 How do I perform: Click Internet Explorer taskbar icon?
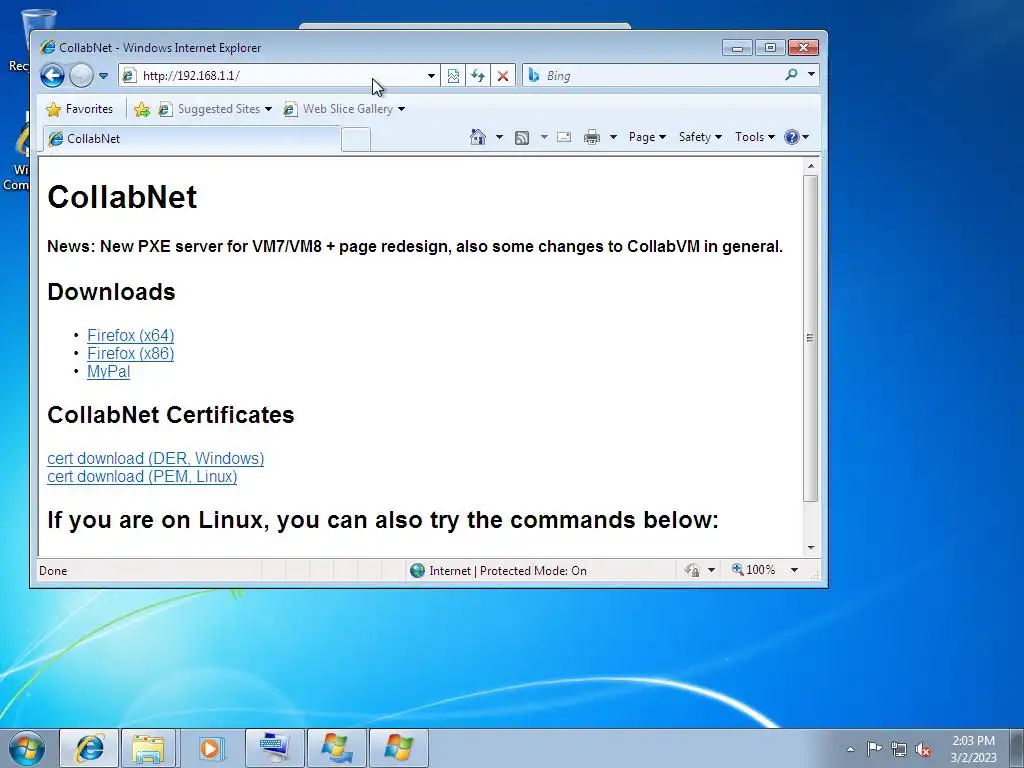(x=89, y=748)
